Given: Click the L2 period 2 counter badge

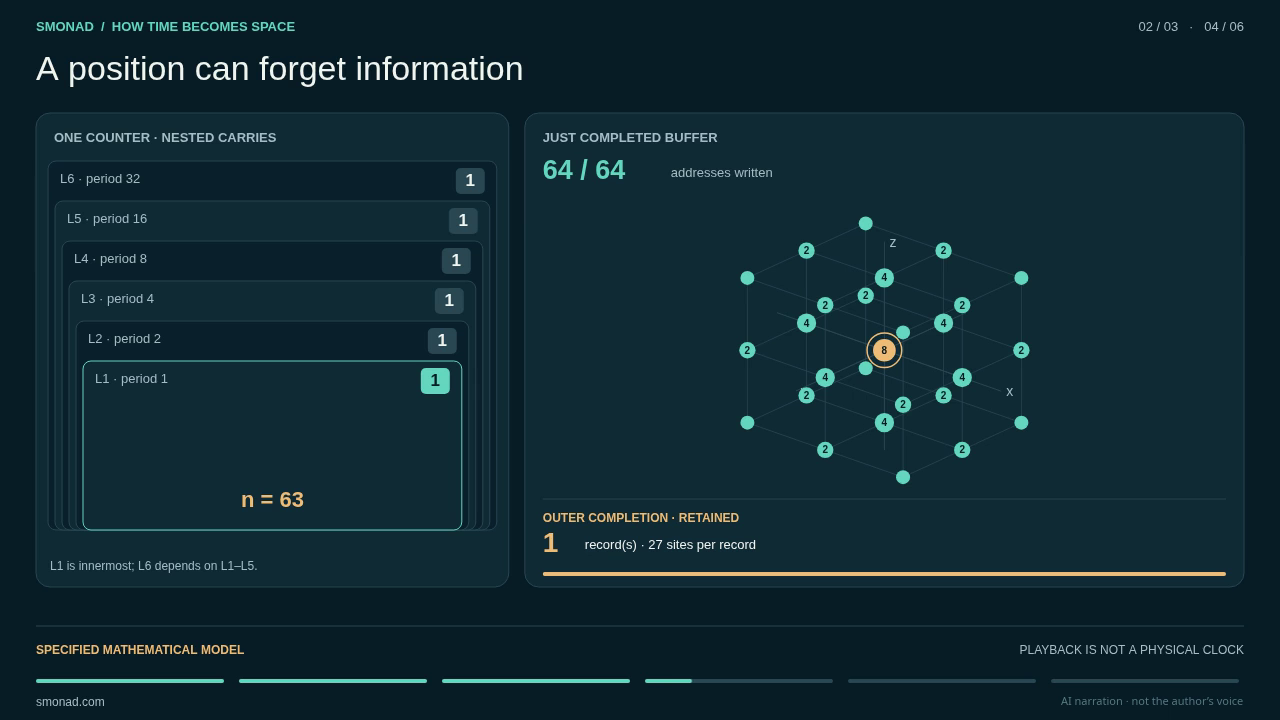Looking at the screenshot, I should [442, 341].
